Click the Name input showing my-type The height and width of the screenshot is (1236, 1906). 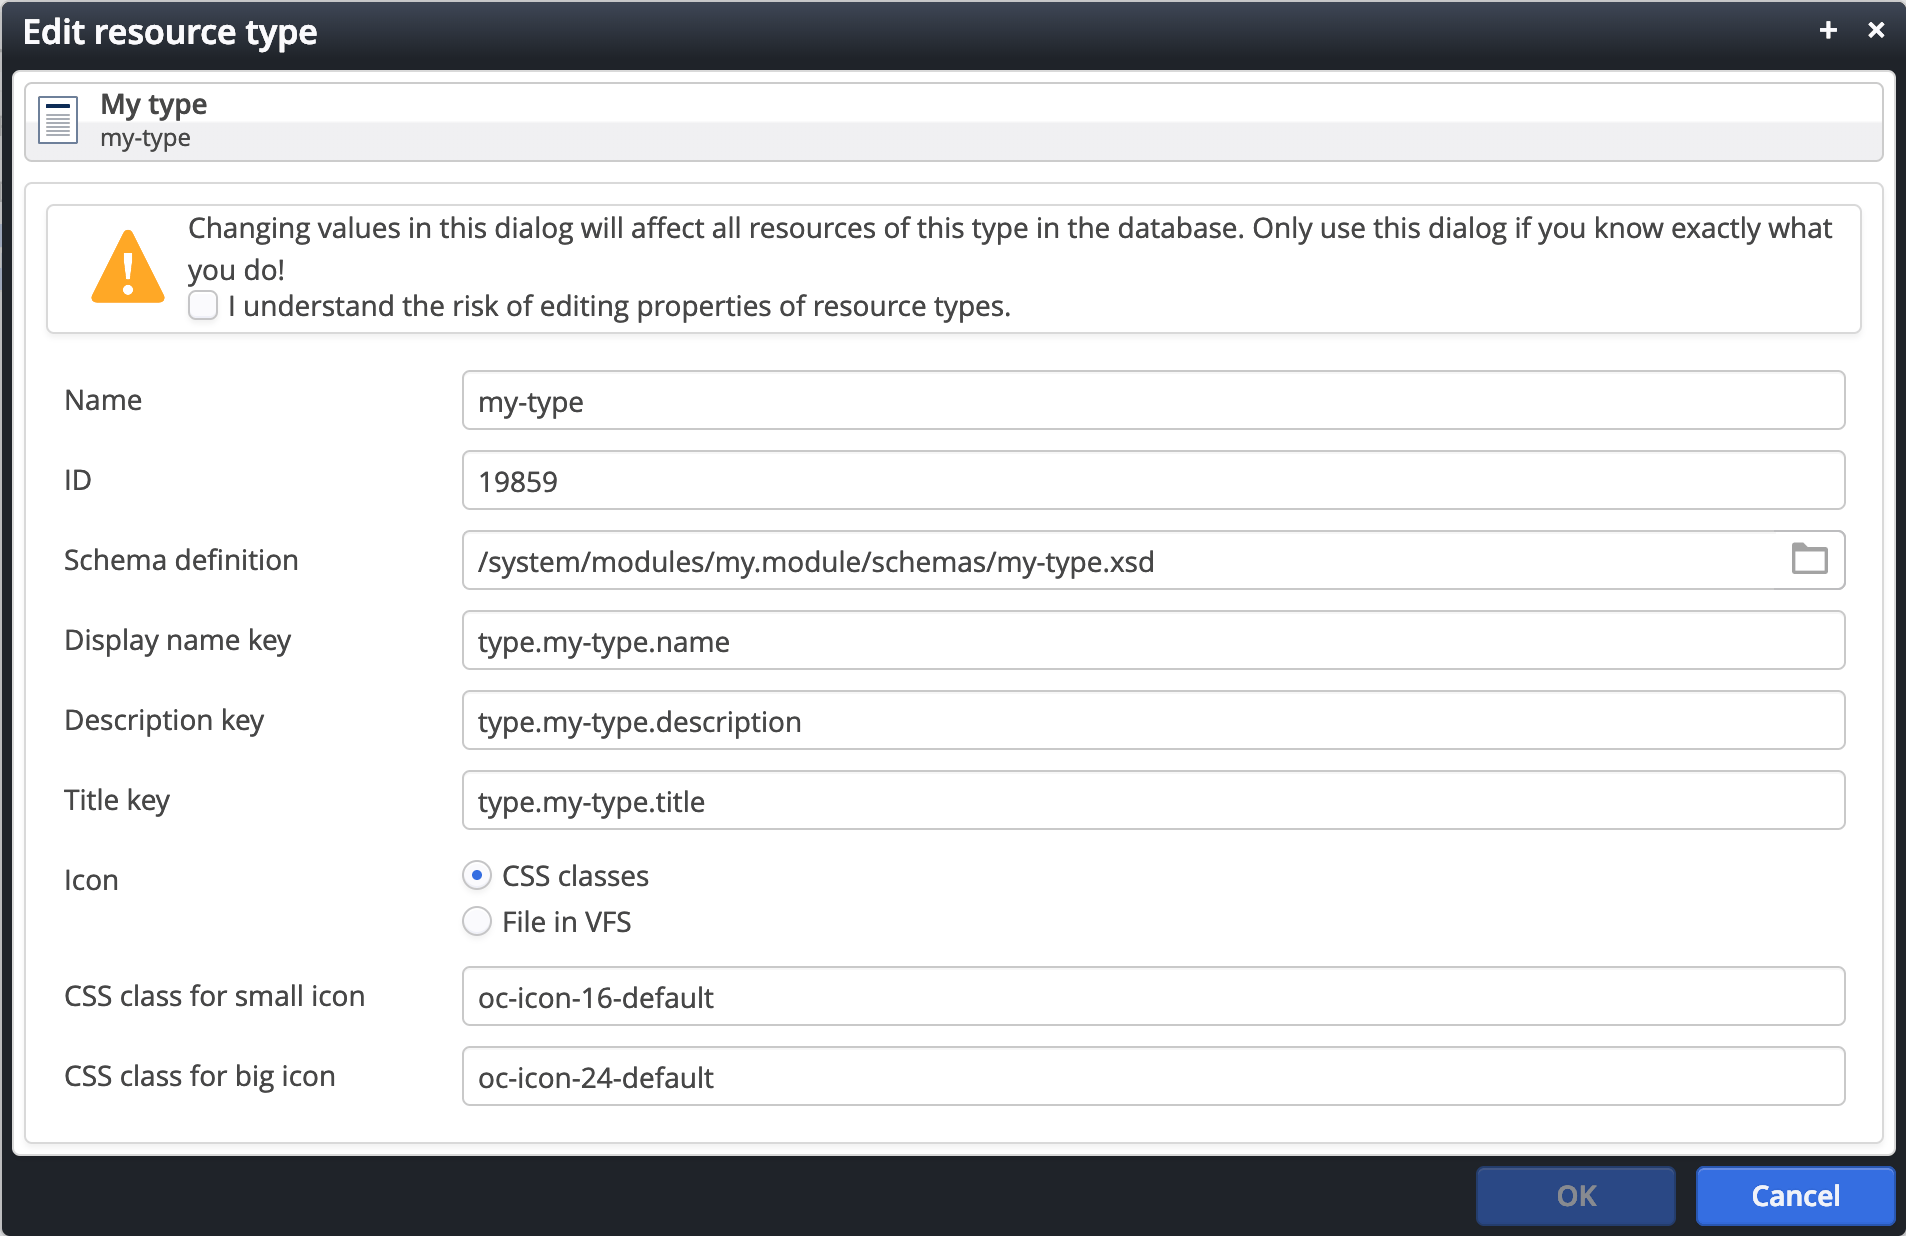(x=1150, y=400)
